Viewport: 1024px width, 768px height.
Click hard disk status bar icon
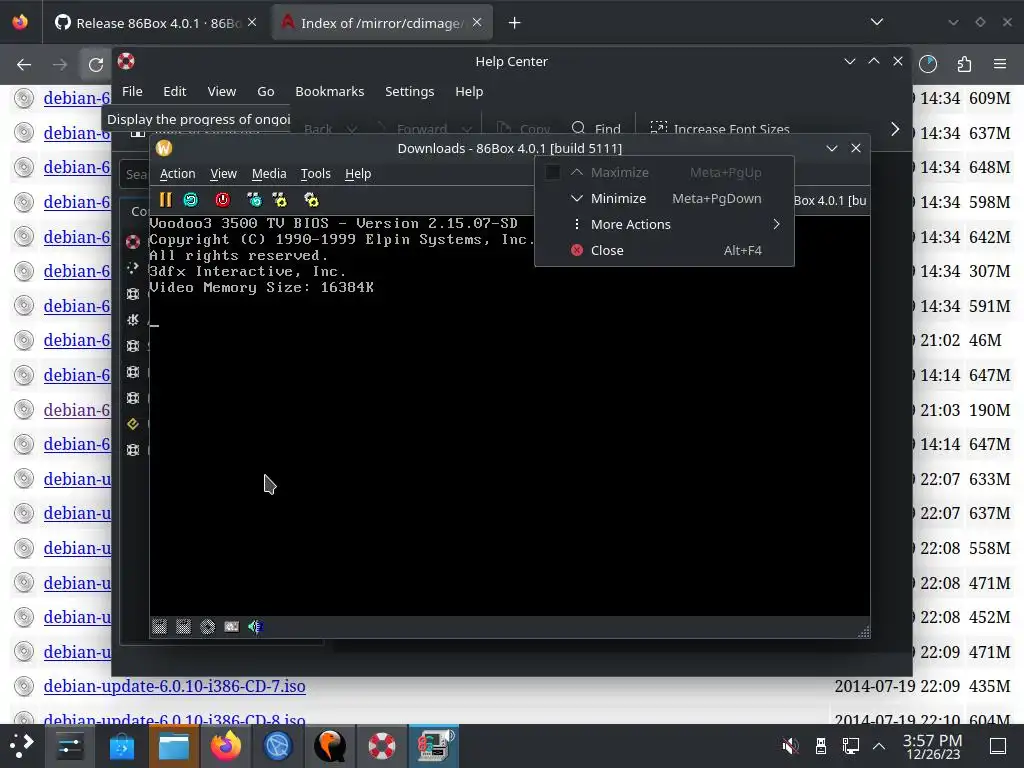(232, 627)
